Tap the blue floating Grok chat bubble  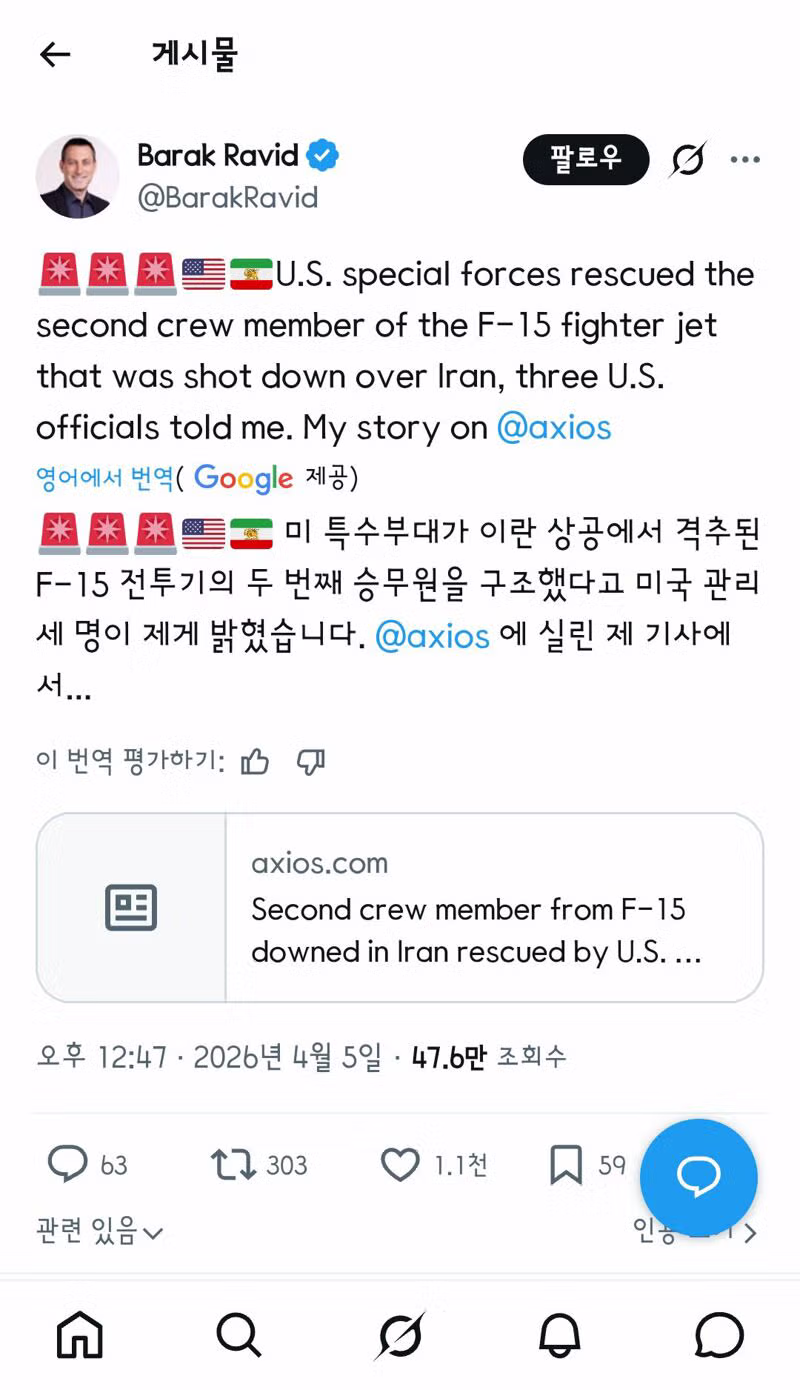point(698,1177)
